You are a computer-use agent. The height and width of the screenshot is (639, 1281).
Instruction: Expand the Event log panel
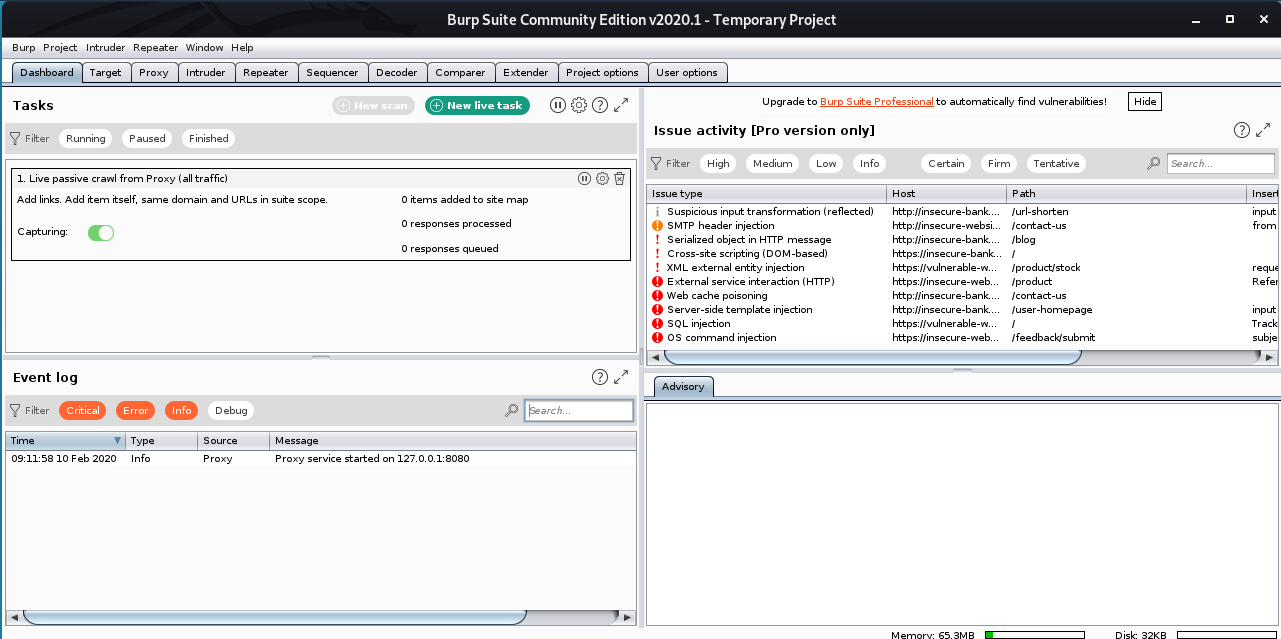coord(621,377)
